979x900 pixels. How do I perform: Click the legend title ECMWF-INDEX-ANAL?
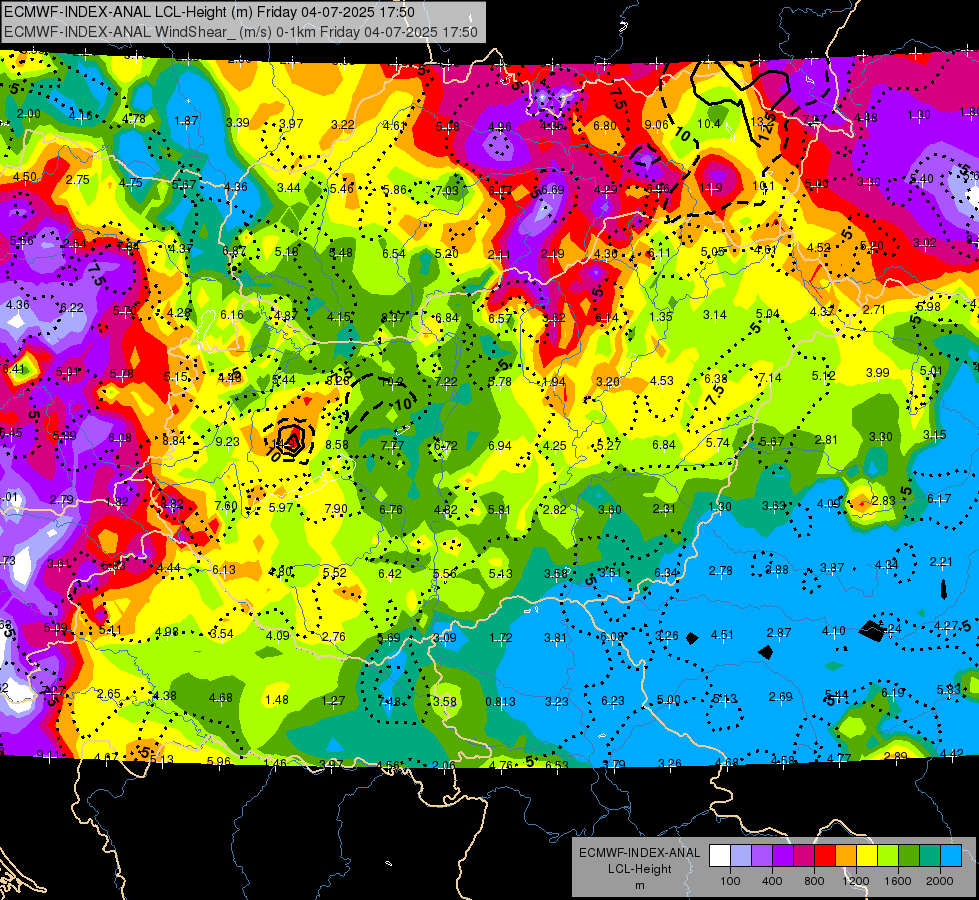[639, 853]
